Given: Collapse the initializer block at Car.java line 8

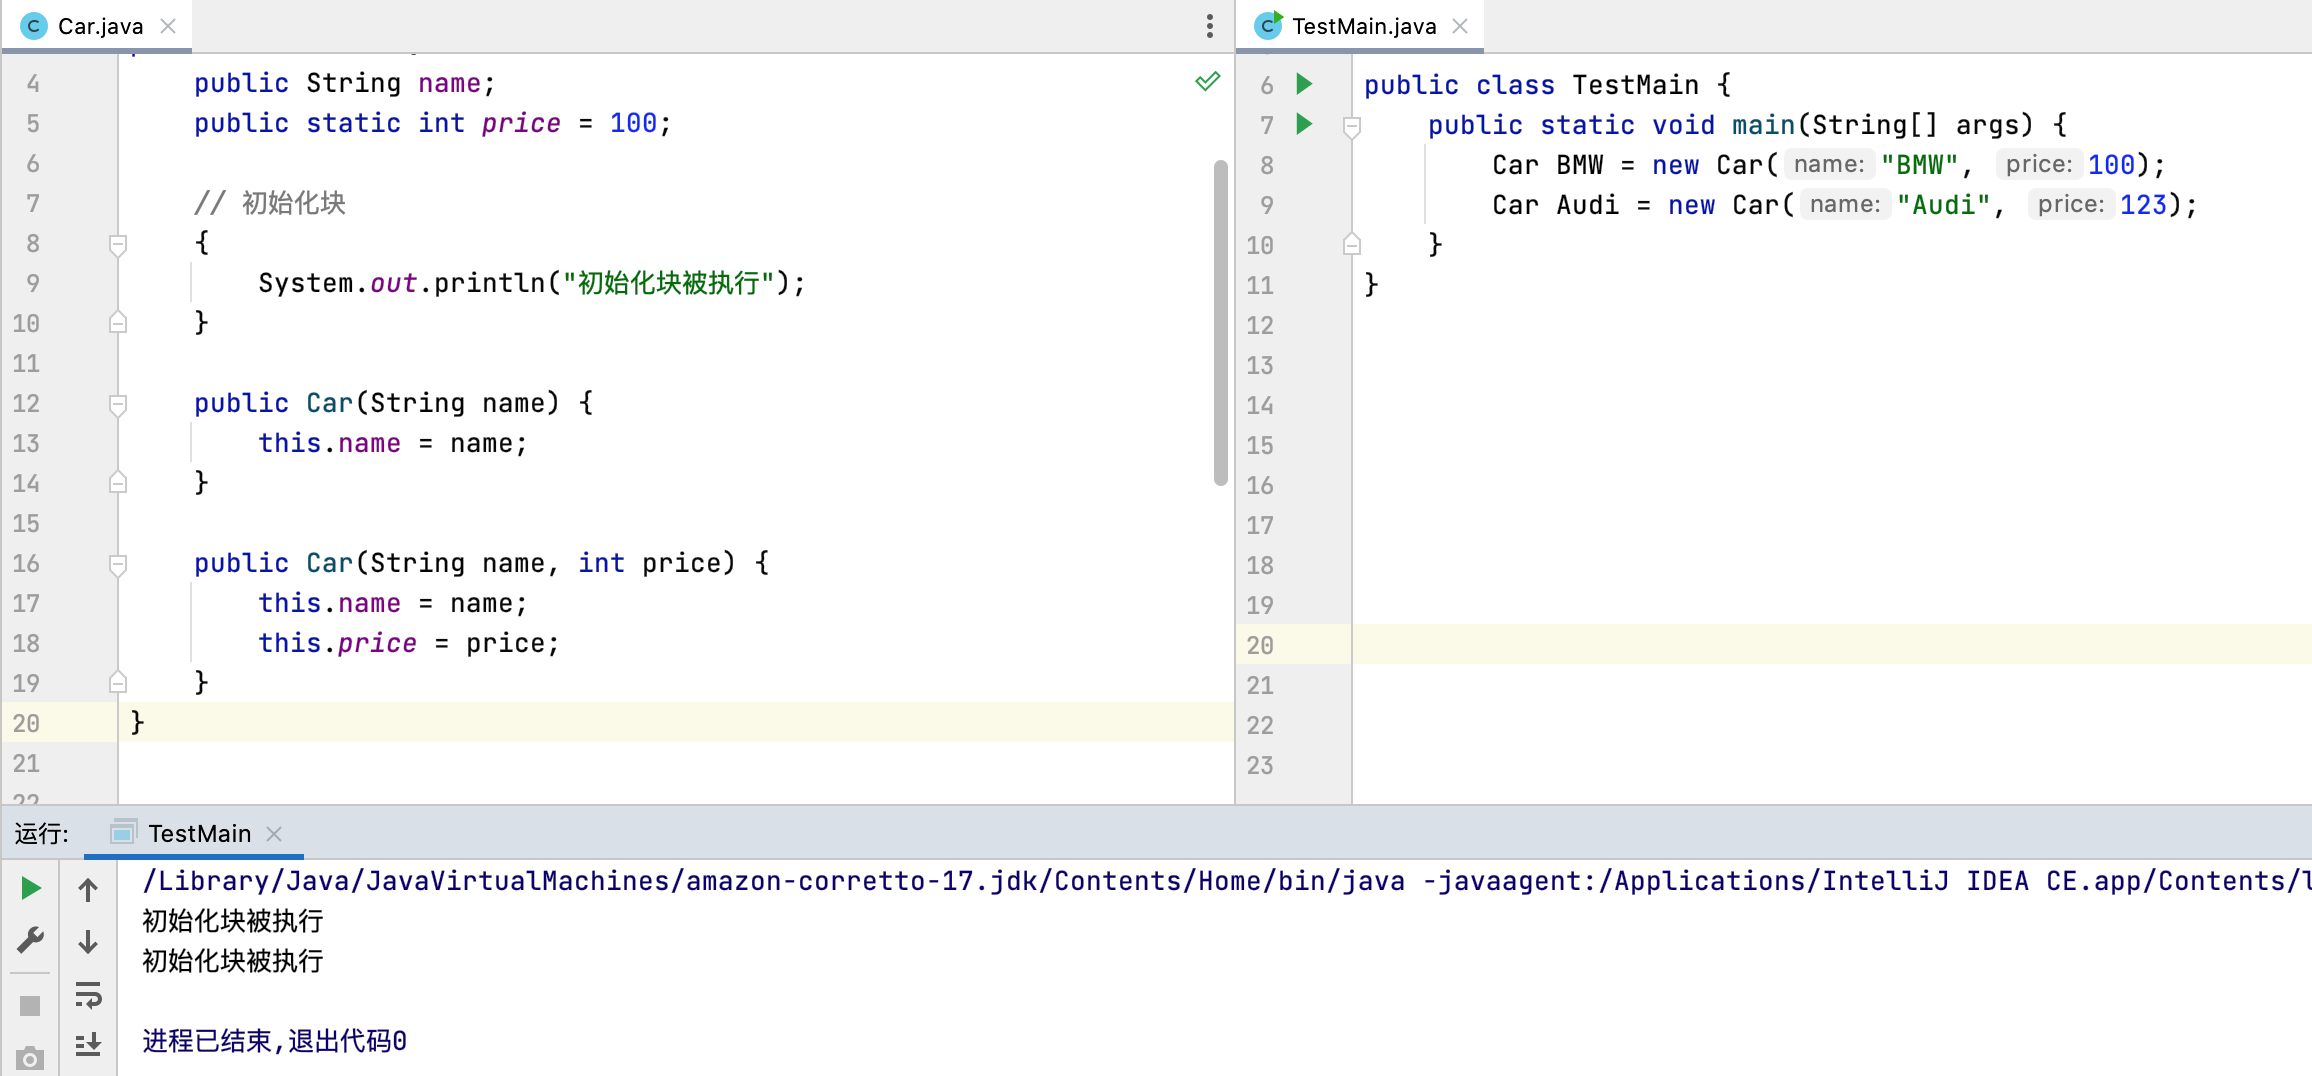Looking at the screenshot, I should 118,244.
